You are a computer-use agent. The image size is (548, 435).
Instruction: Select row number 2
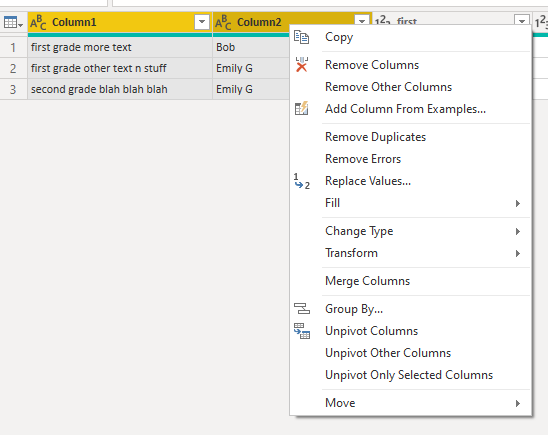pyautogui.click(x=13, y=68)
